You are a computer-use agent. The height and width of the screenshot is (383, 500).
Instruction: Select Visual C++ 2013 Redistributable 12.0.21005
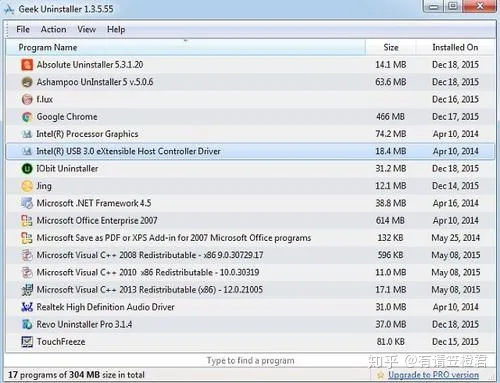click(150, 290)
